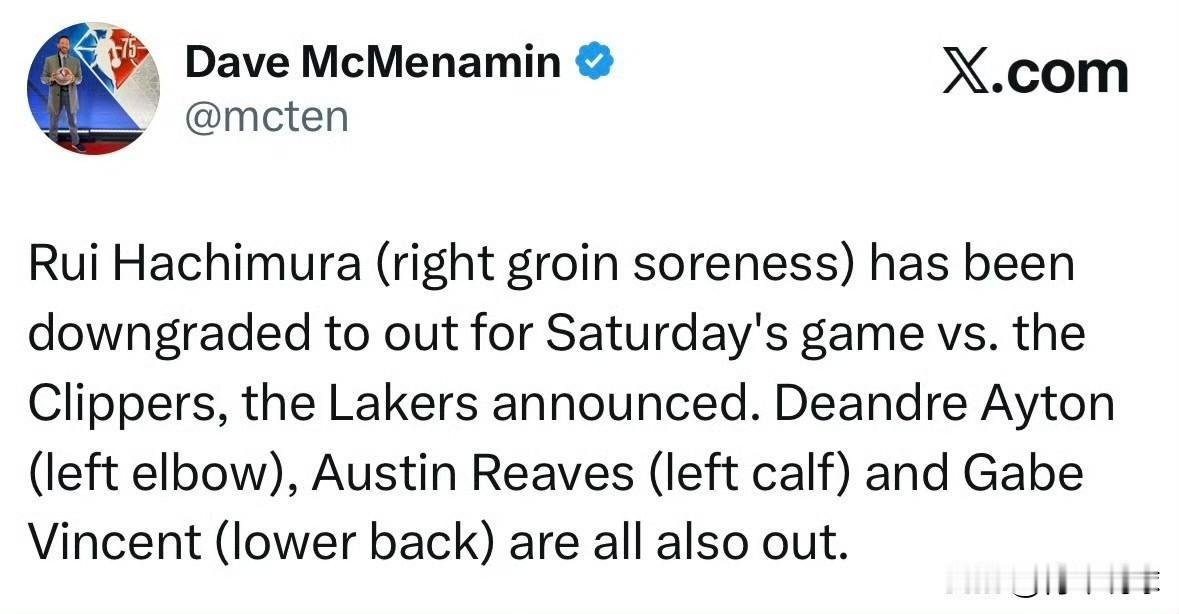Screen dimensions: 1179x614
Task: Click the ".com" text of the X.com watermark
Action: (1060, 74)
